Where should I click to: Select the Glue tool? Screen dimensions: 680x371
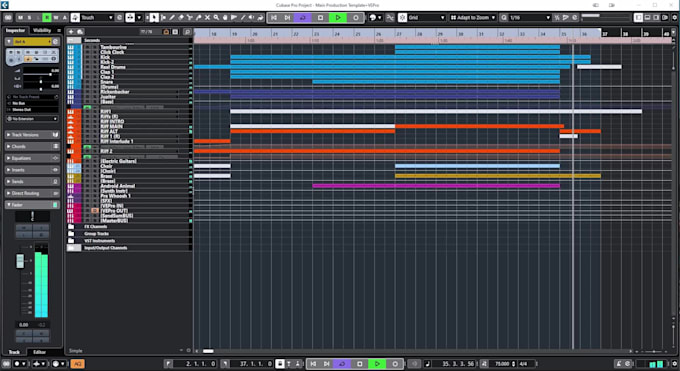(x=198, y=17)
